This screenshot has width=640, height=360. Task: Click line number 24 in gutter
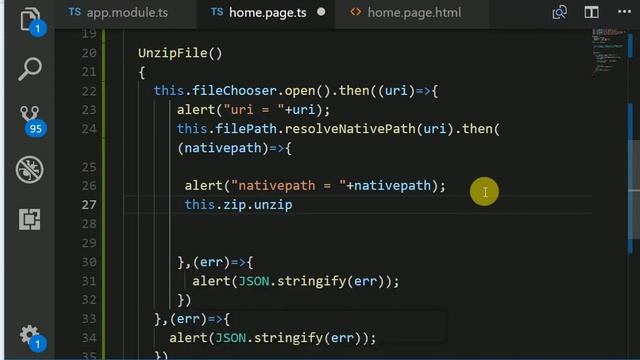tap(89, 129)
